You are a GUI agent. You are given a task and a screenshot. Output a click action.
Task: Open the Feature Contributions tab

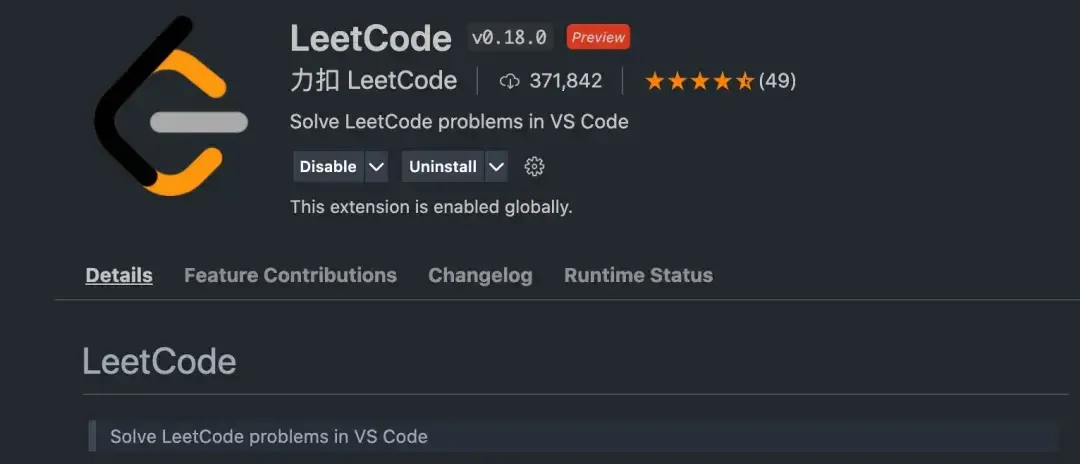pos(290,275)
